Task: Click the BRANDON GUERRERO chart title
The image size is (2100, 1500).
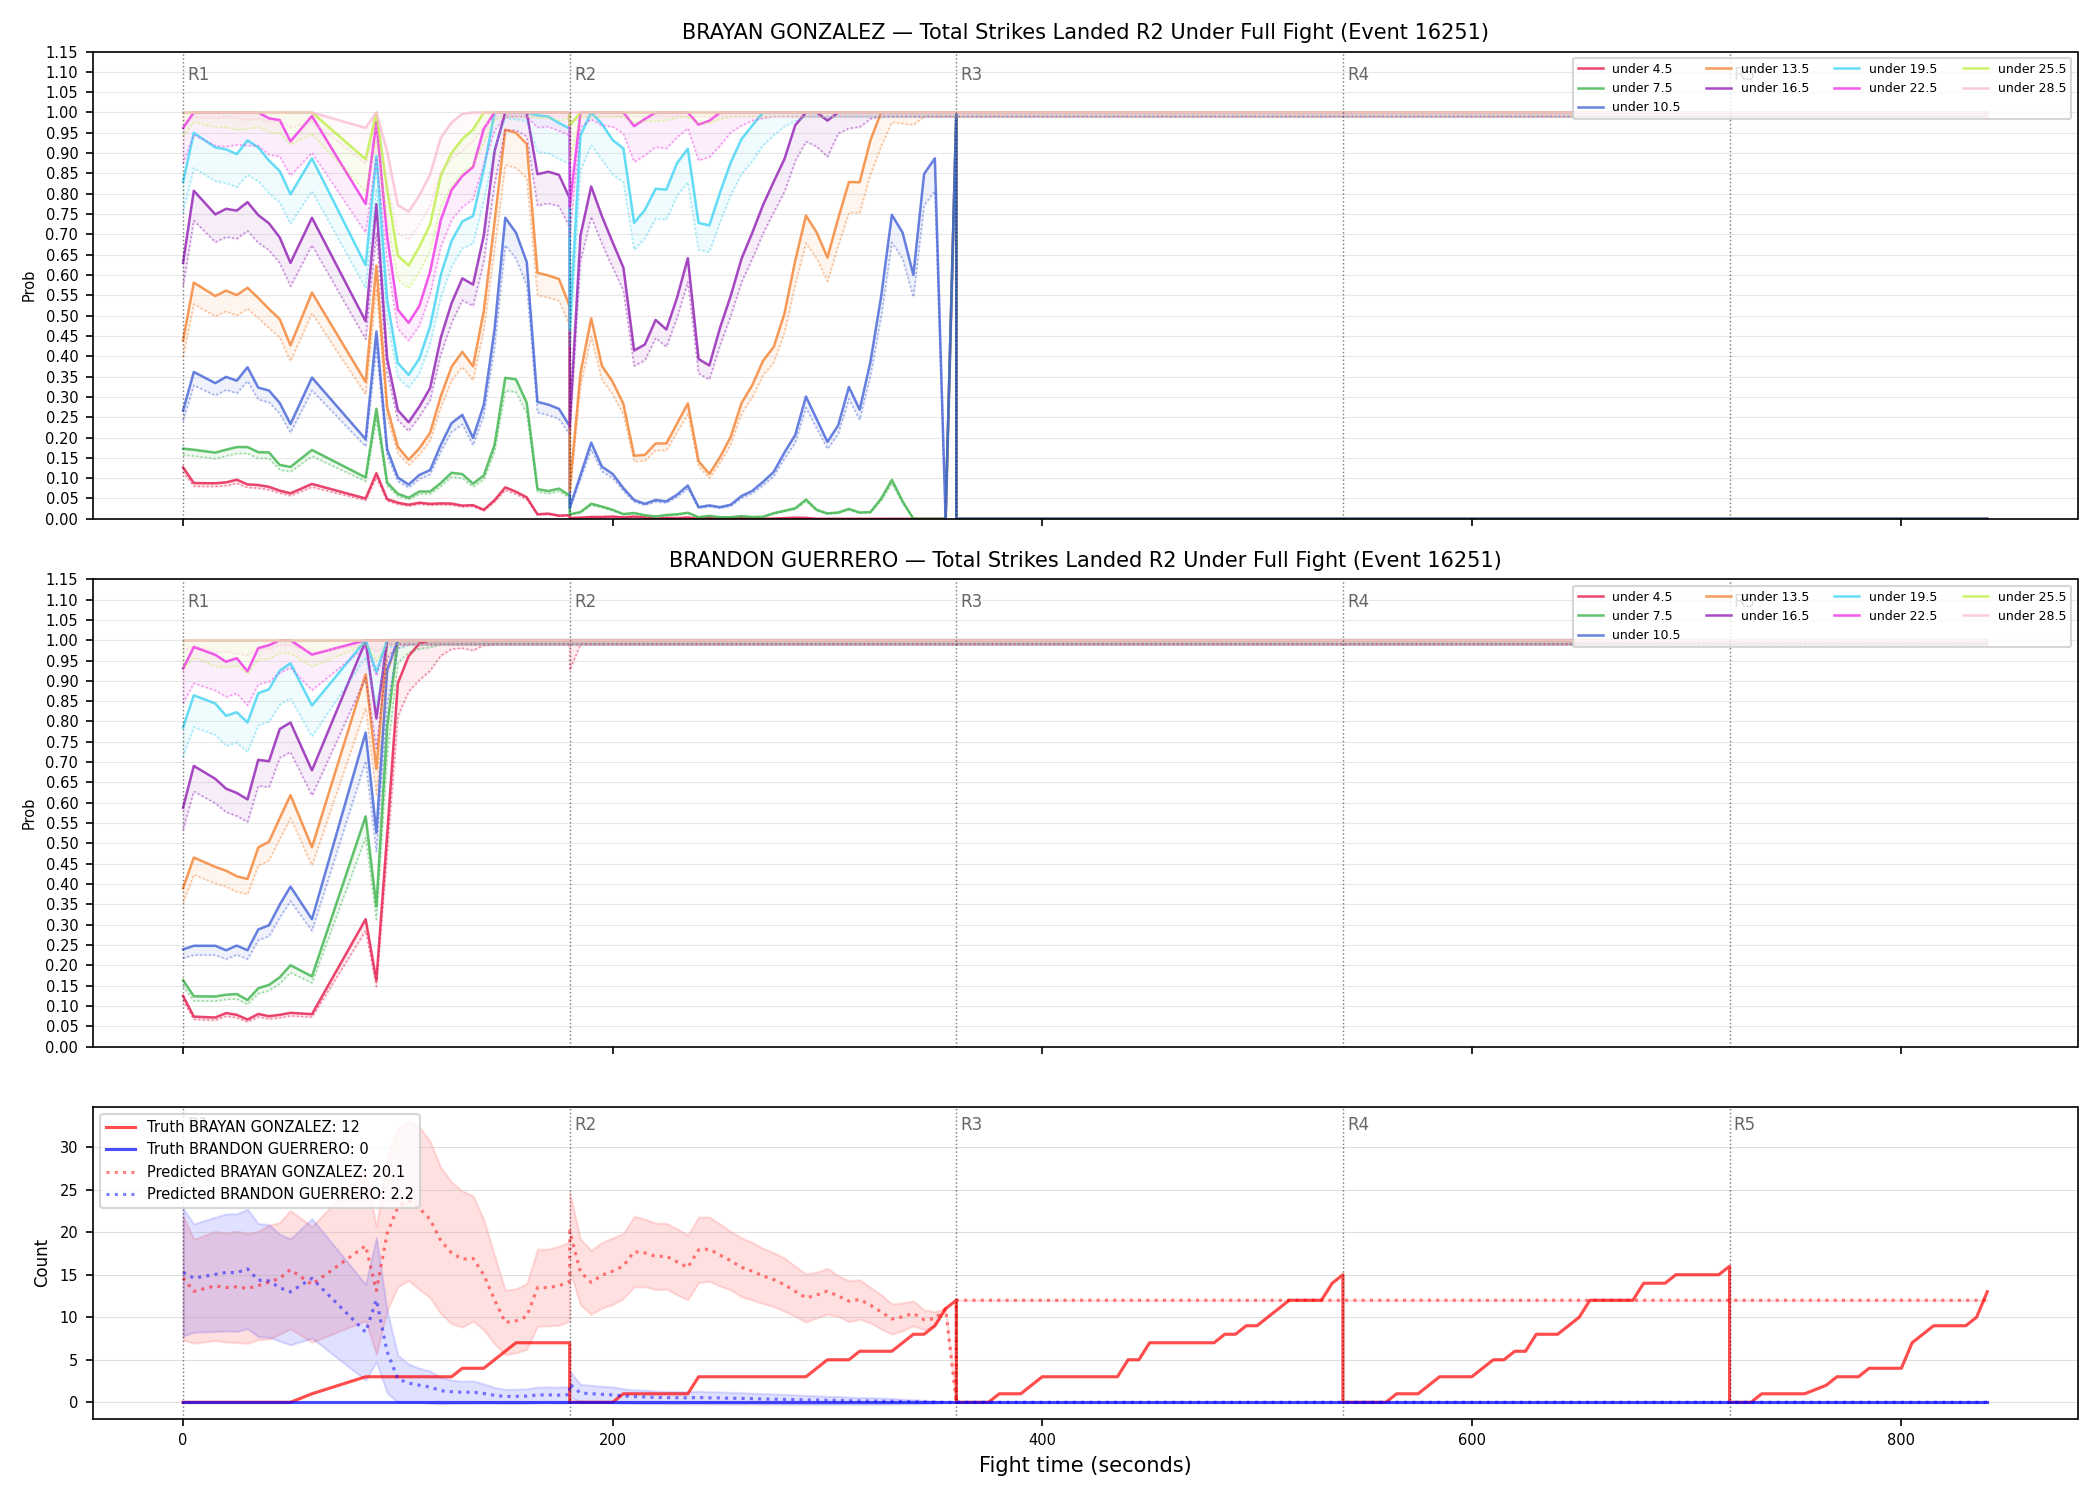Action: tap(1085, 560)
